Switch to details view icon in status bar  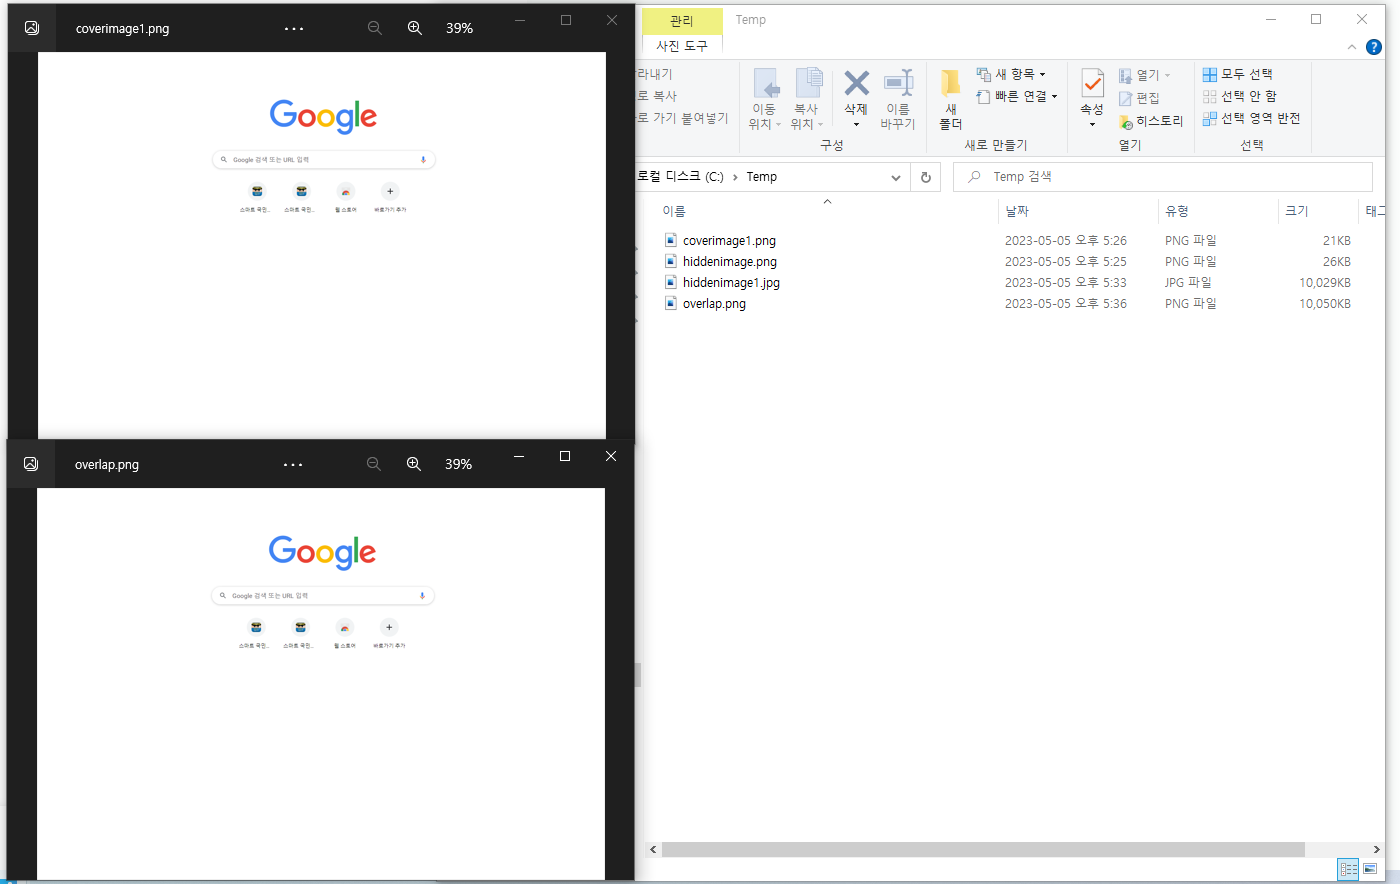click(x=1348, y=869)
